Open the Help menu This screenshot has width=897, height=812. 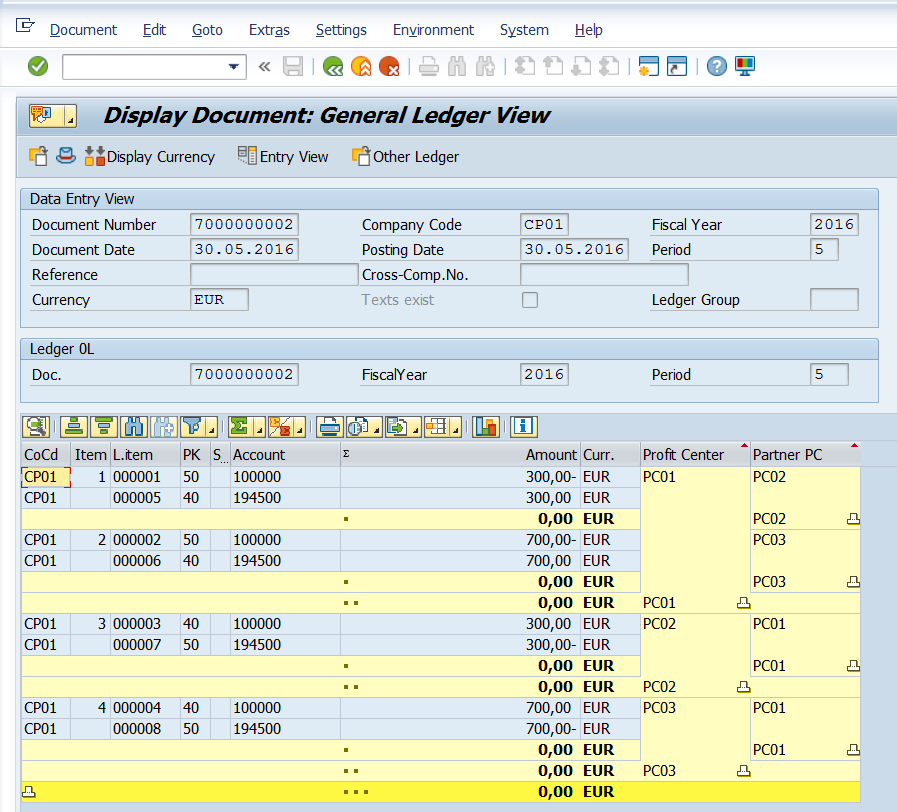coord(588,30)
